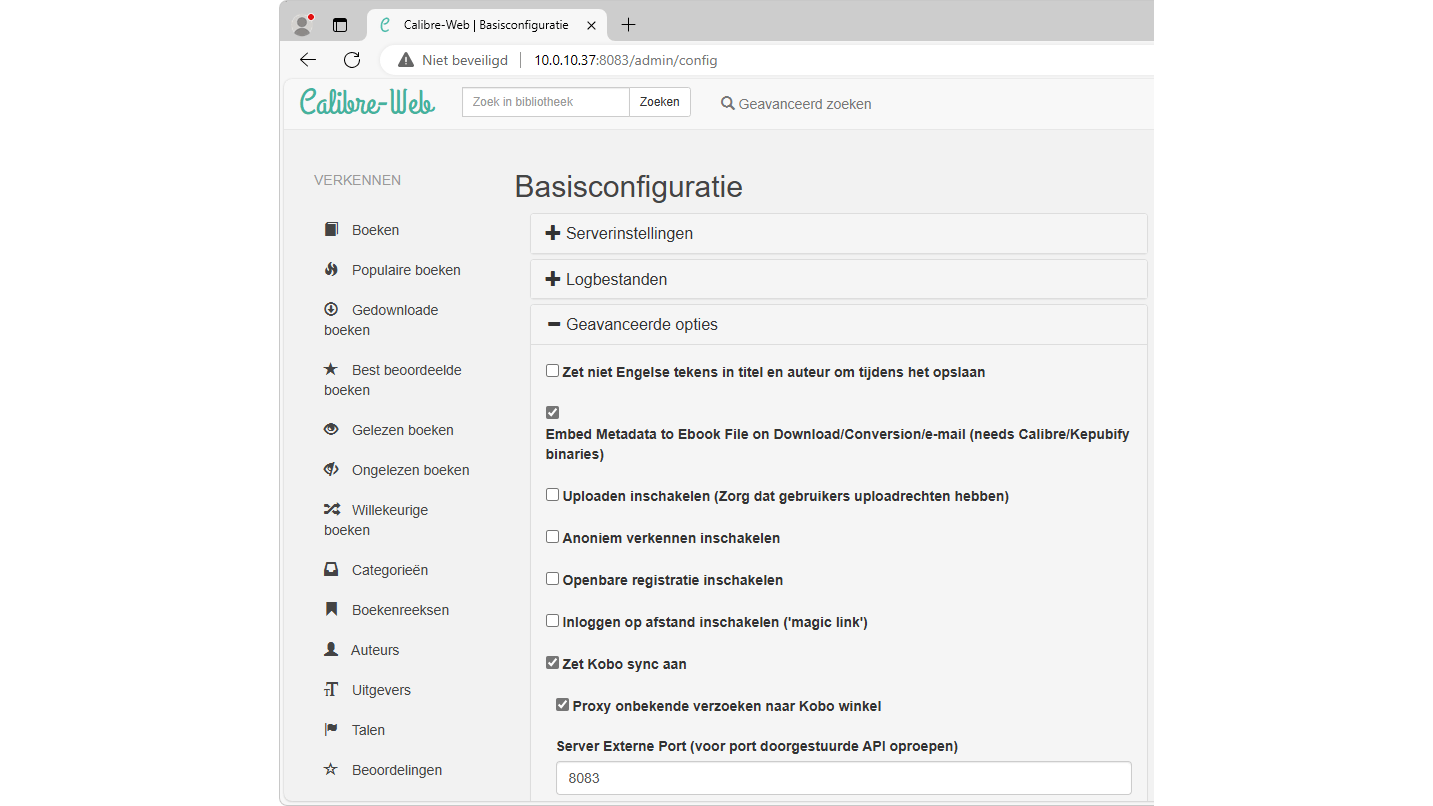Collapse the Geavanceerde opties section
The width and height of the screenshot is (1433, 806).
(x=641, y=325)
